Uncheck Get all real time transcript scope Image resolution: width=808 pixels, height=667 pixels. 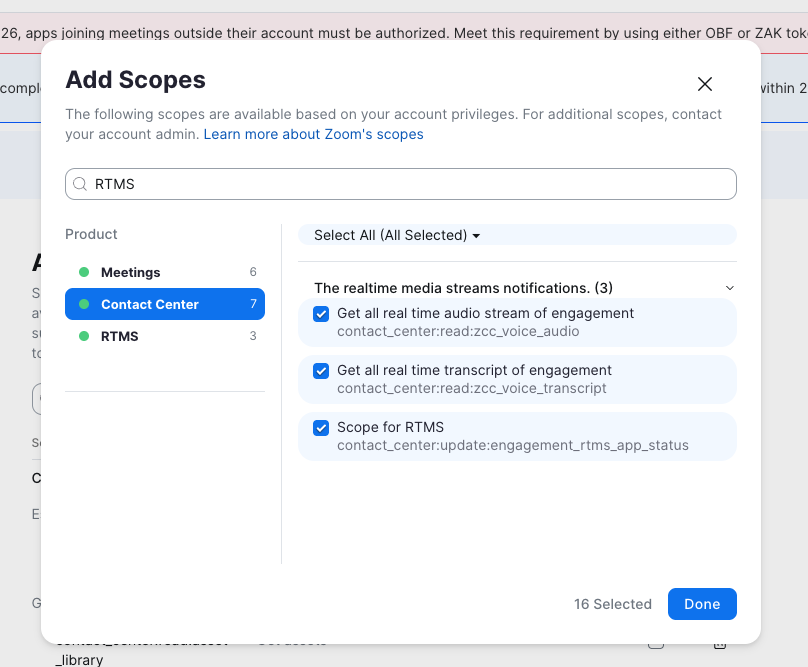point(321,371)
